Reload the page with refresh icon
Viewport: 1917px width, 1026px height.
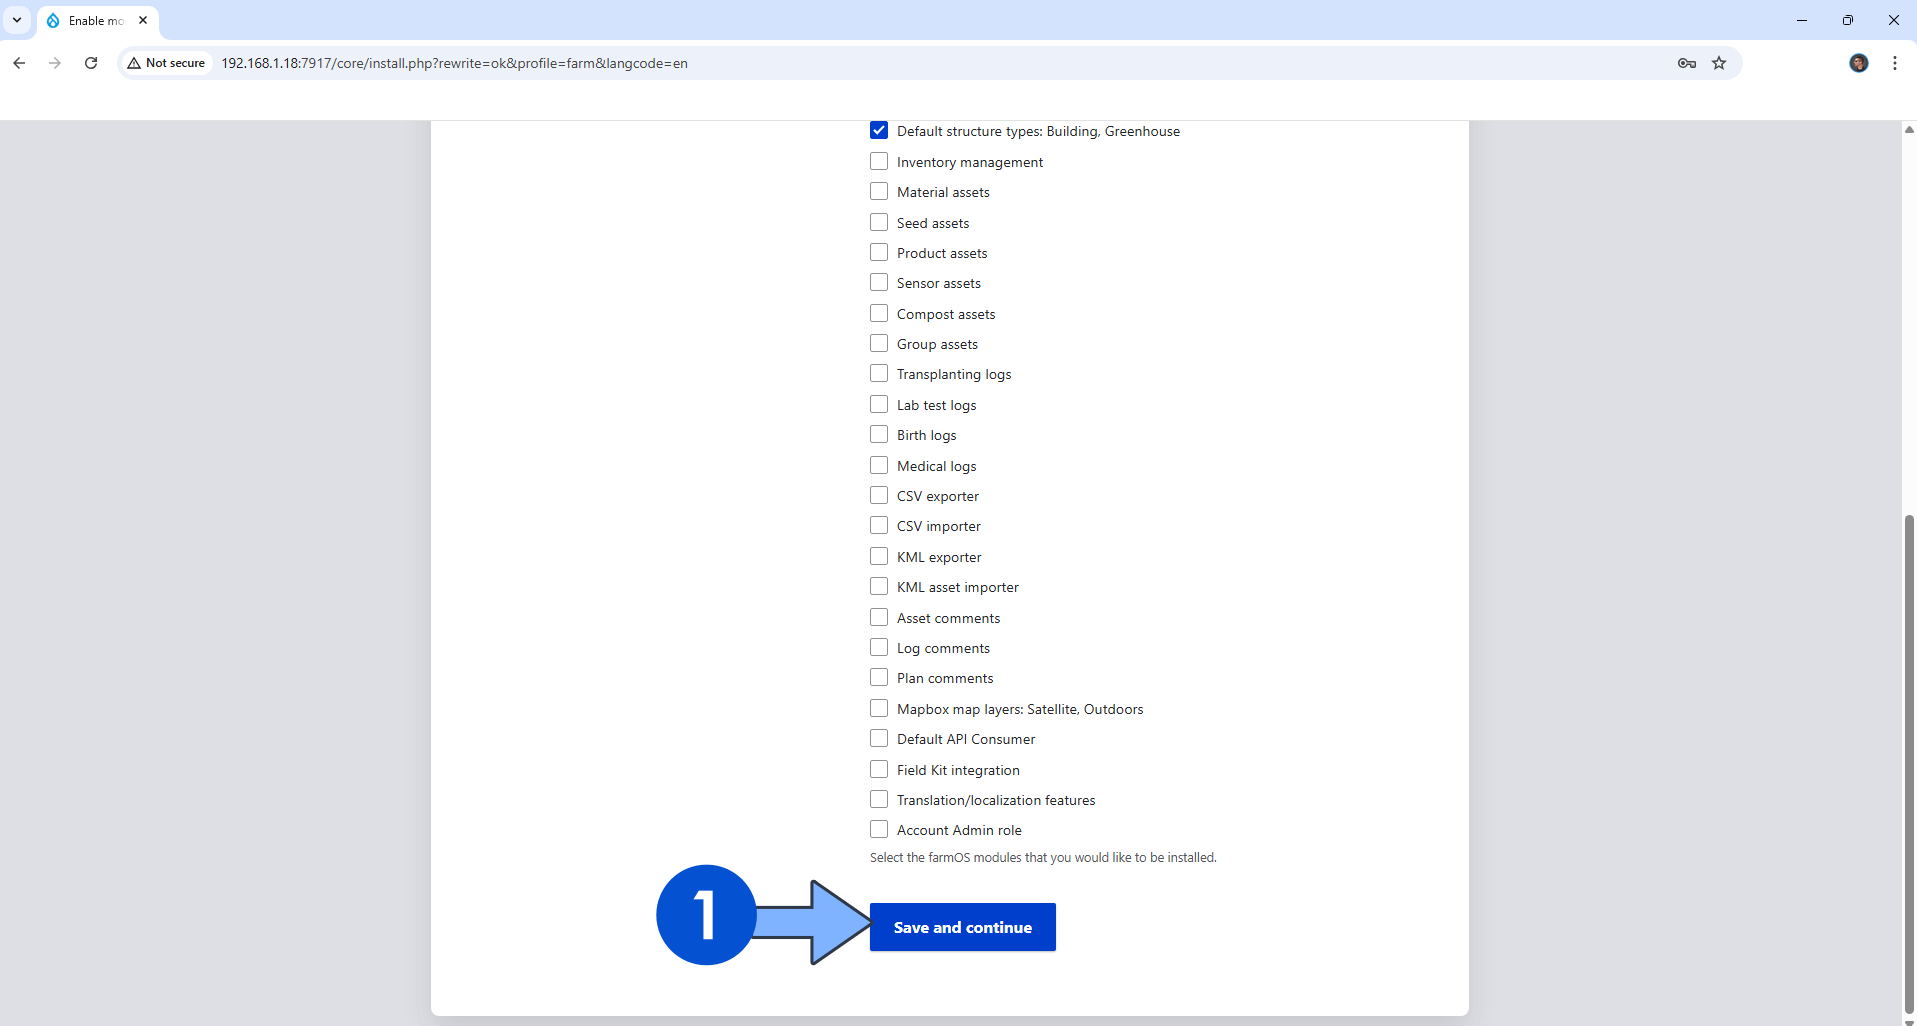(x=91, y=63)
